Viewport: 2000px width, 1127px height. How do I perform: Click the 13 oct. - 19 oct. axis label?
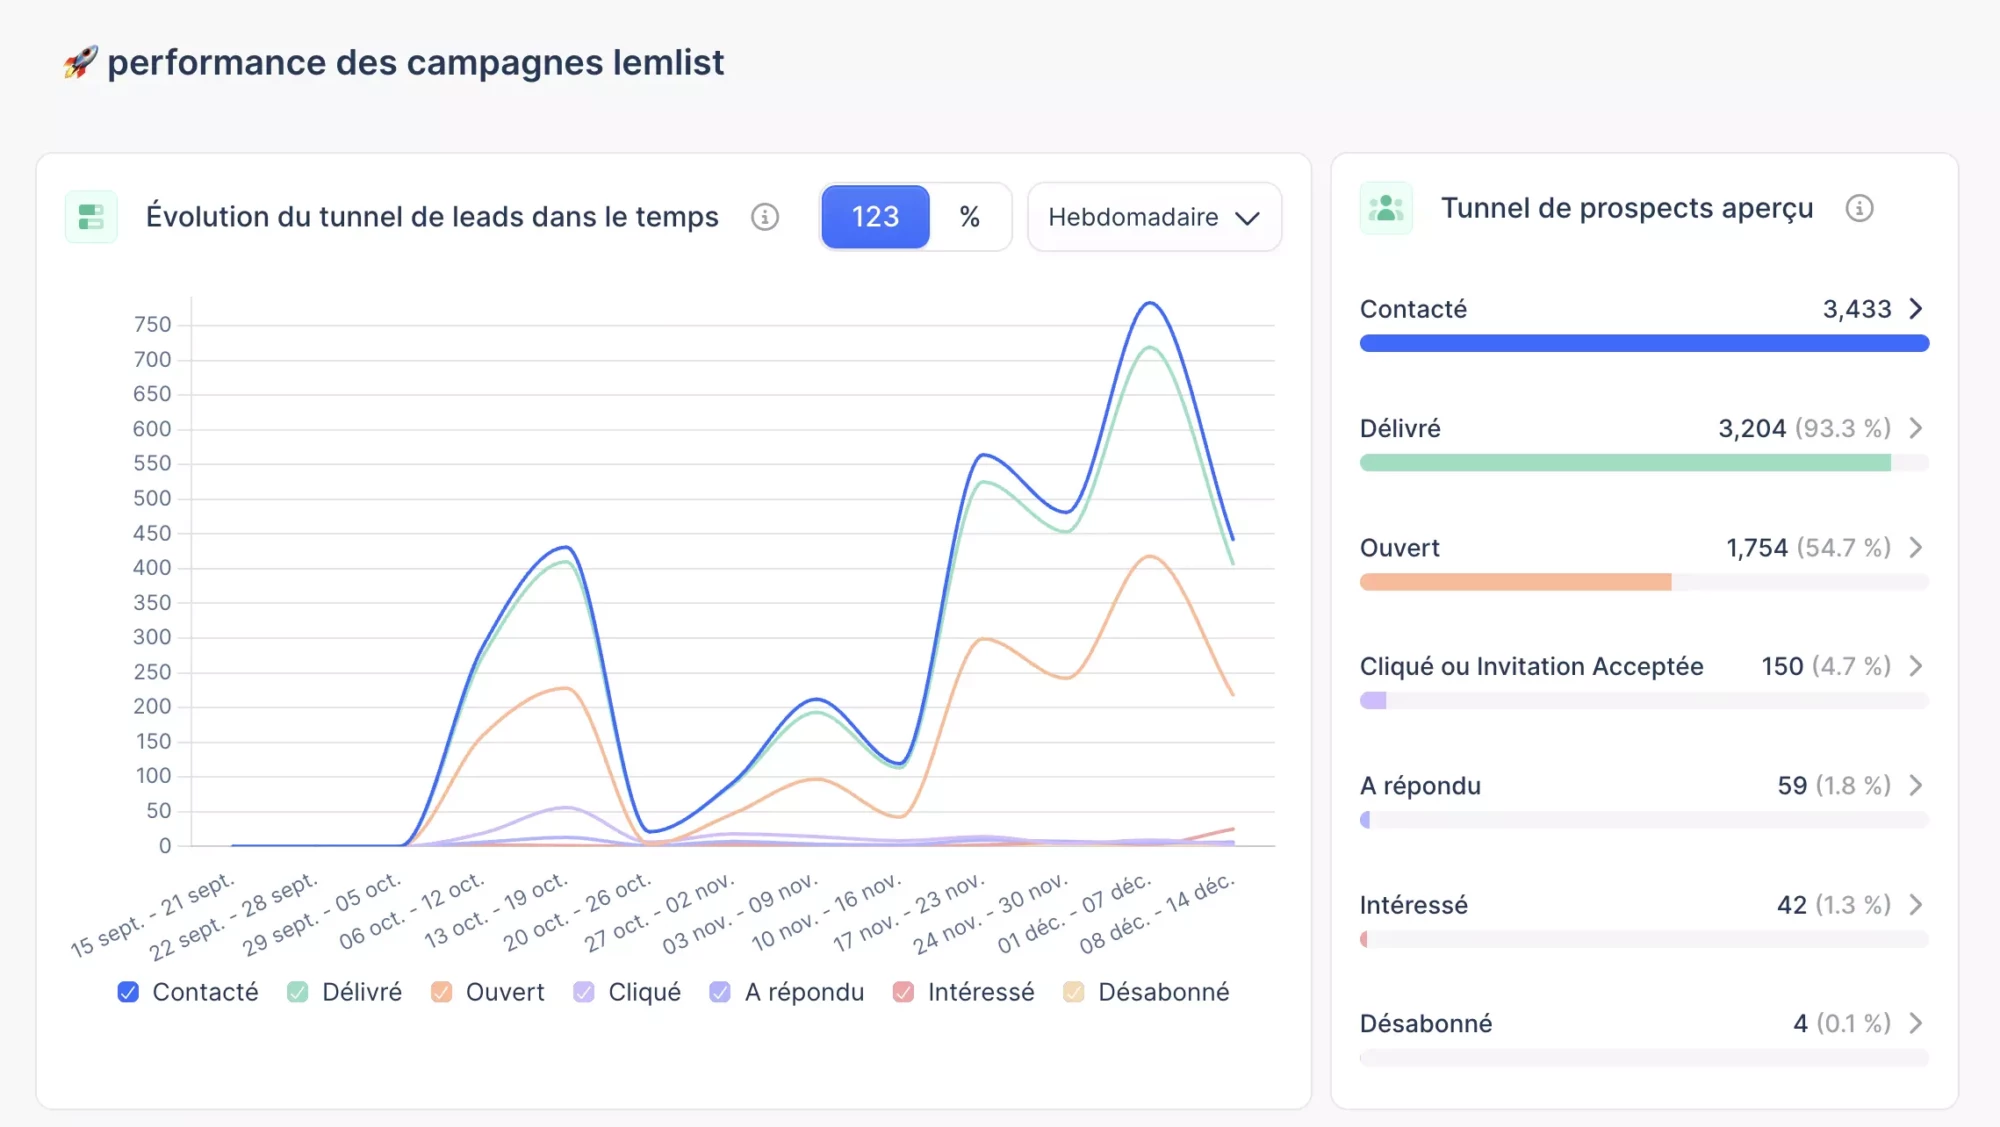(x=496, y=910)
